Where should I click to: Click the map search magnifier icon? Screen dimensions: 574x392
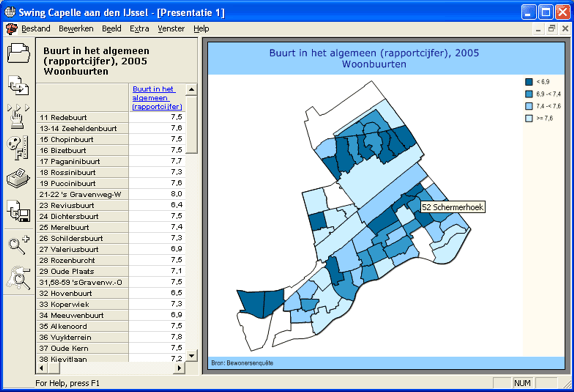point(18,278)
